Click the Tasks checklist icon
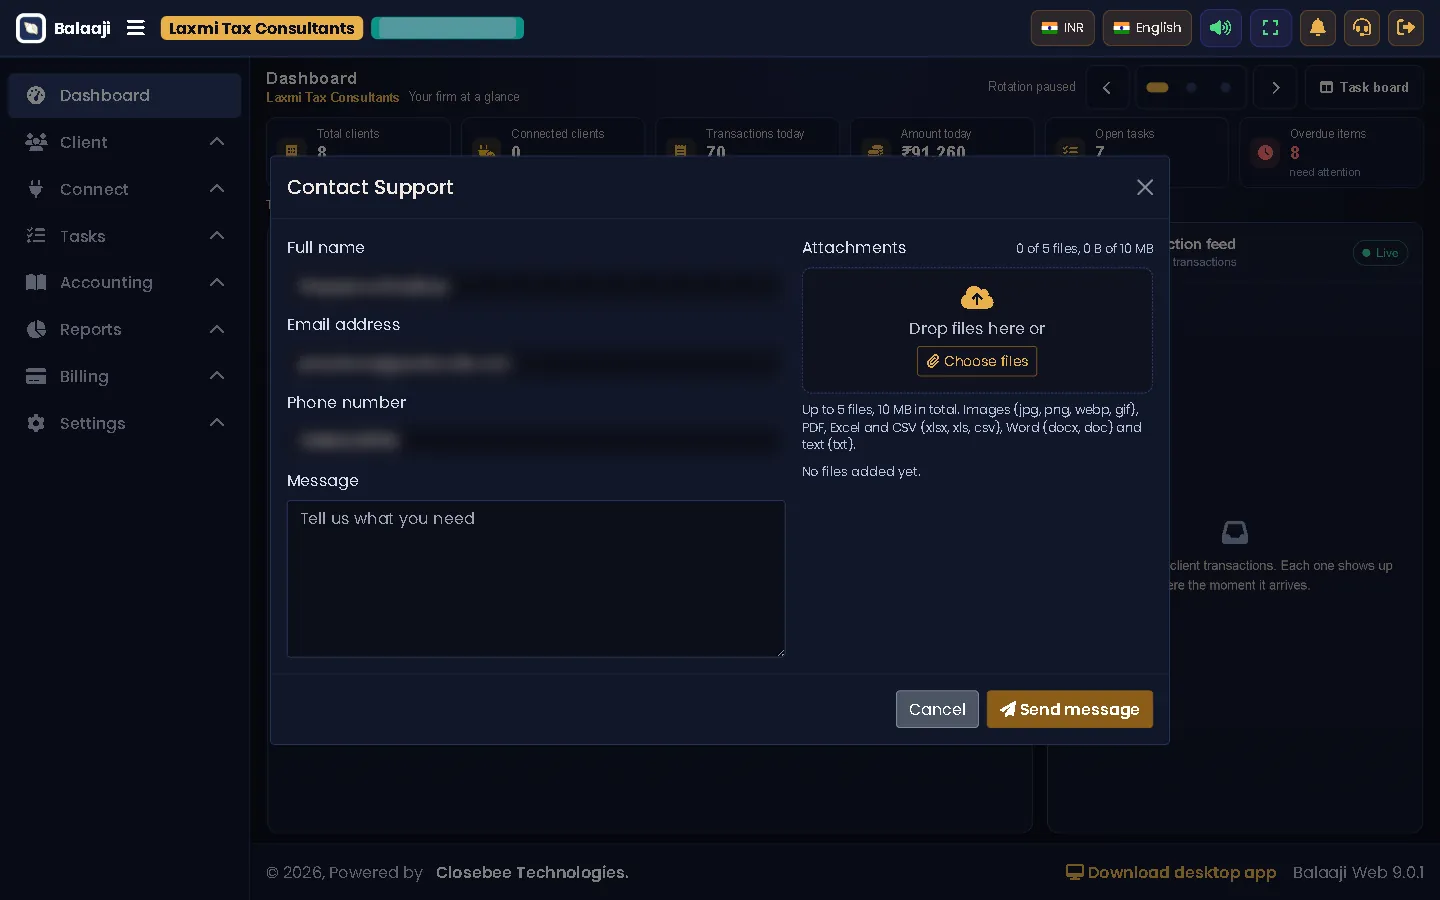 click(x=36, y=236)
